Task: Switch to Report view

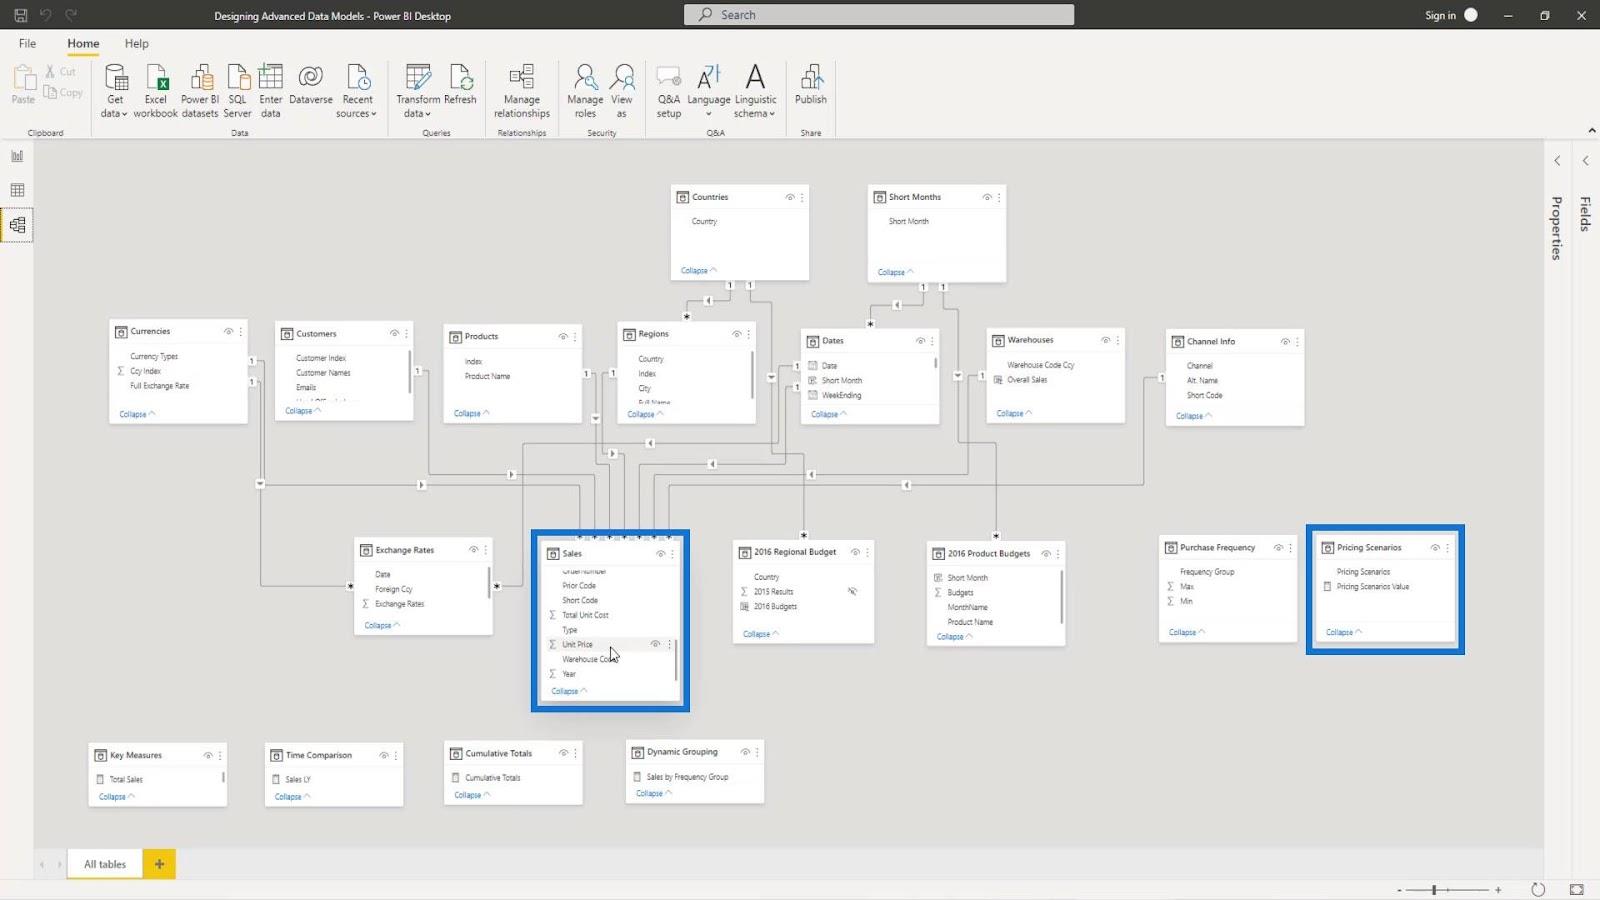Action: 17,156
